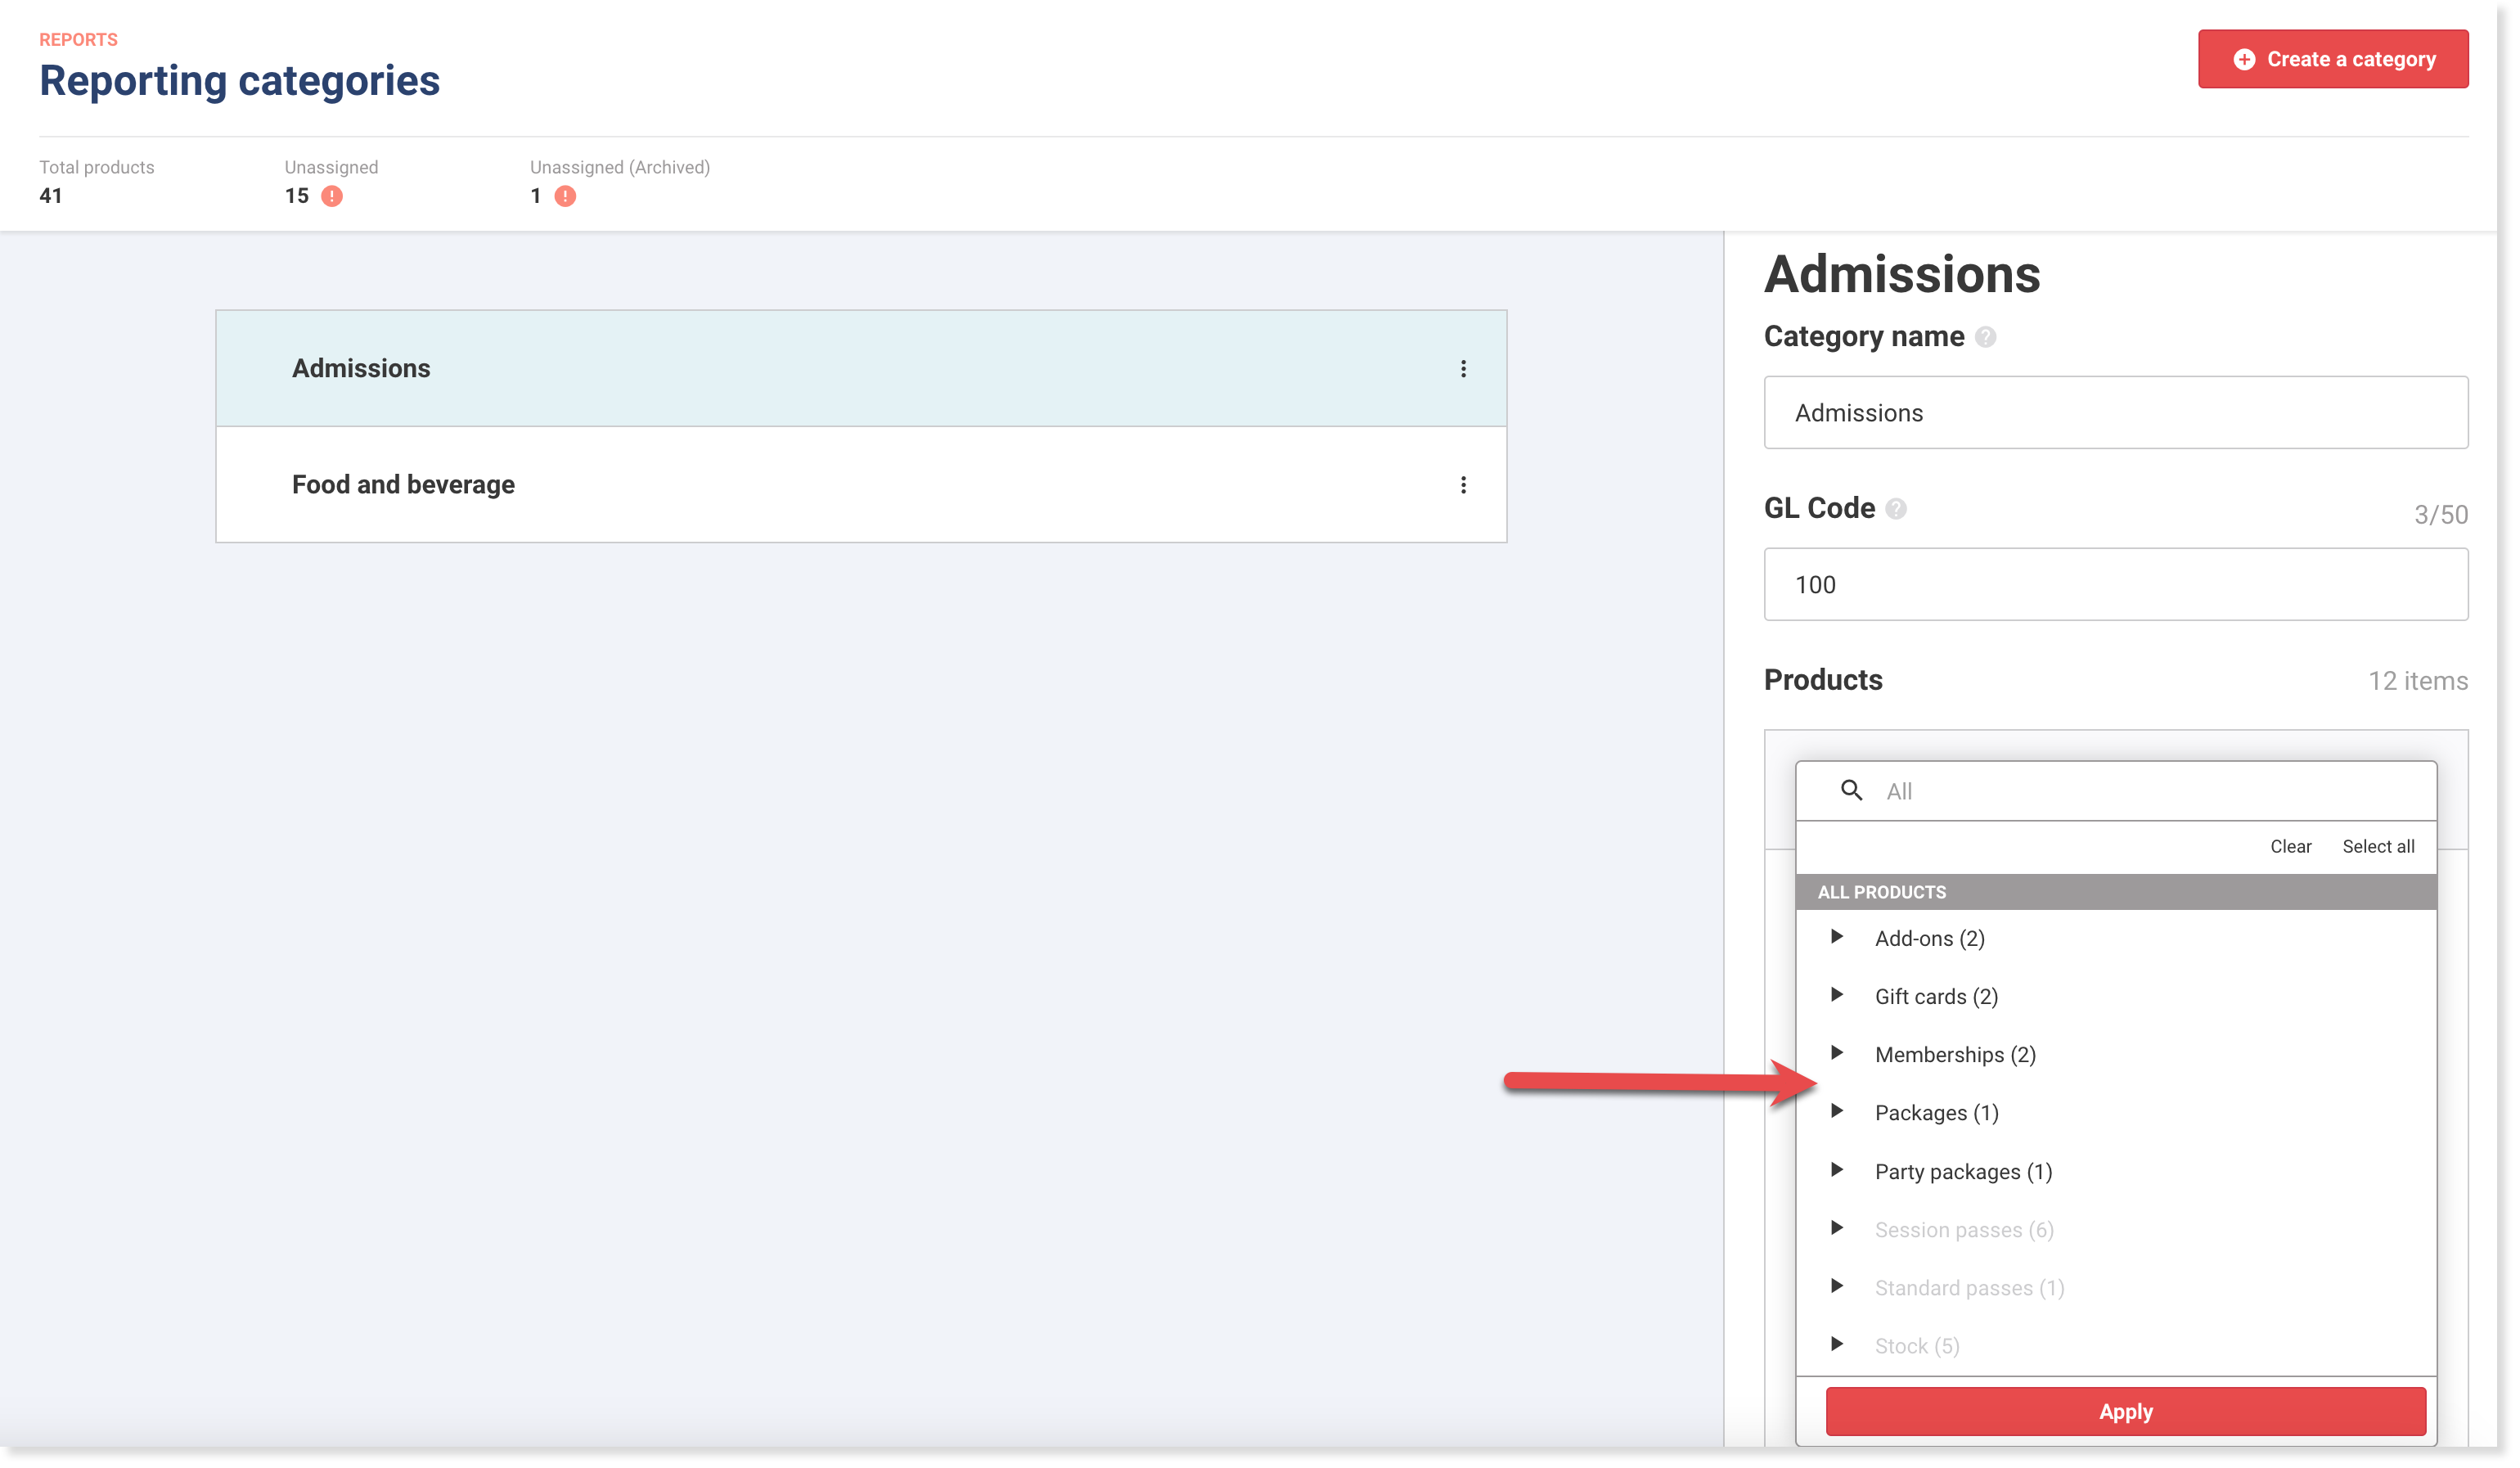This screenshot has width=2520, height=1468.
Task: Click the Total products count 41
Action: pyautogui.click(x=50, y=196)
